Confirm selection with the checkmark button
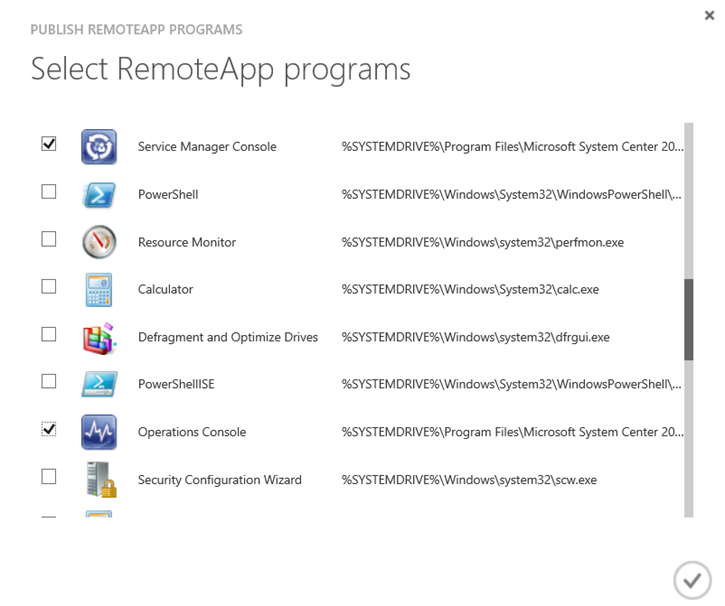 point(692,580)
